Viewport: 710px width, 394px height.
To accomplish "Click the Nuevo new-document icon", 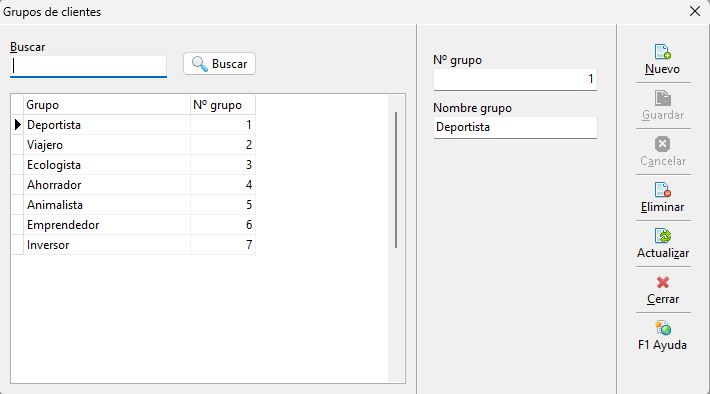I will (662, 52).
